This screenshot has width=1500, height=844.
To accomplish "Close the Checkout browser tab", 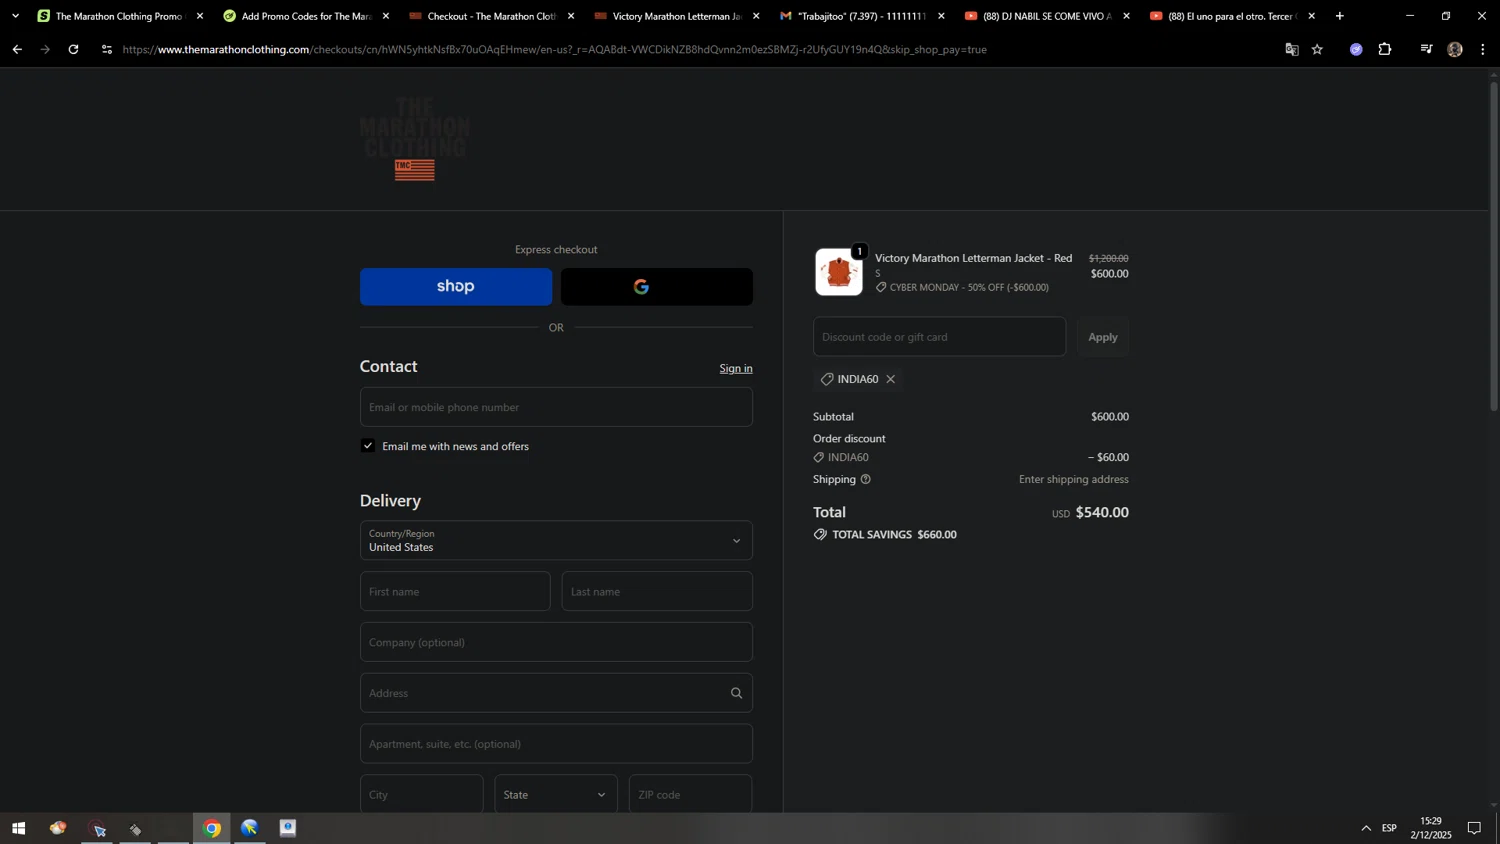I will (571, 16).
